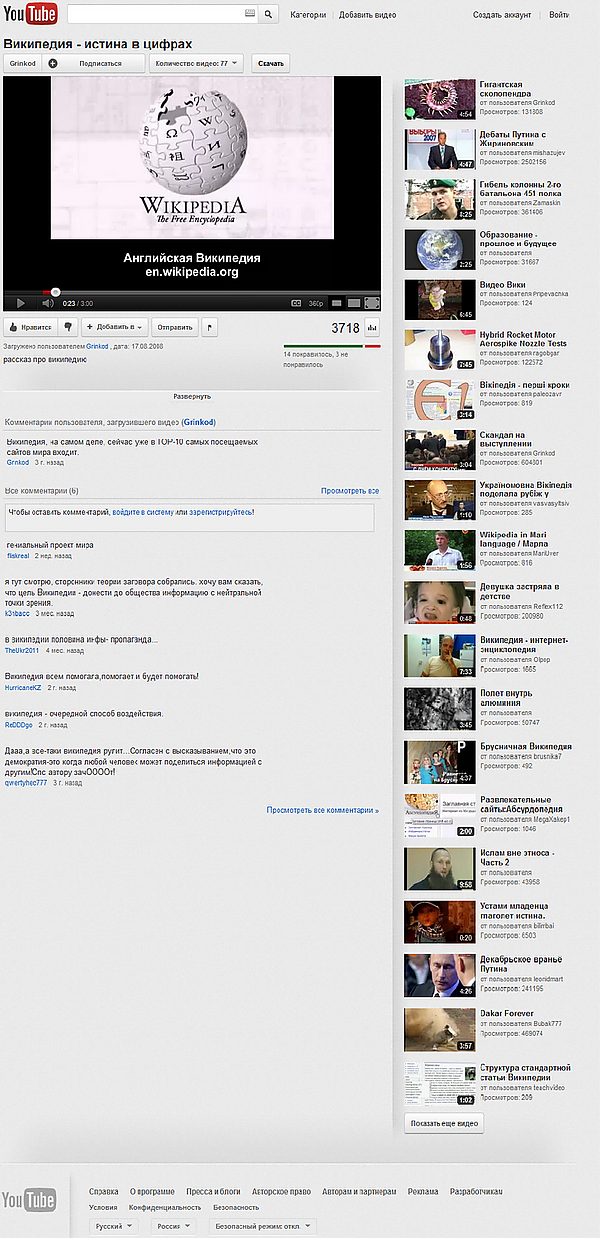Screen dimensions: 600x1238
Task: Open Добавить видео in top navigation
Action: pos(367,15)
